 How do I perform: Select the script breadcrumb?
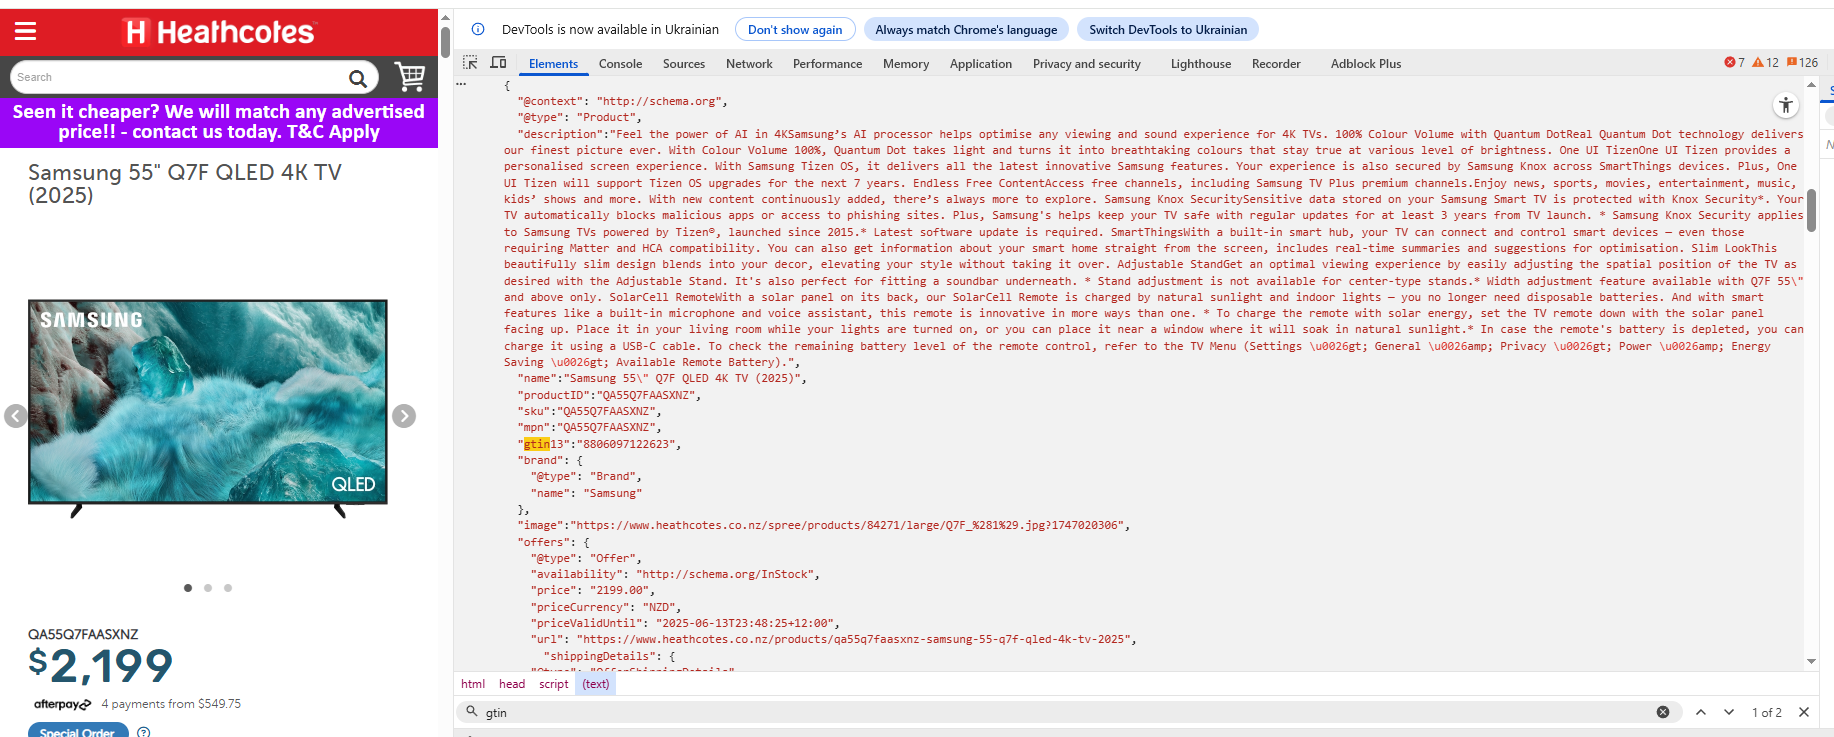tap(553, 684)
